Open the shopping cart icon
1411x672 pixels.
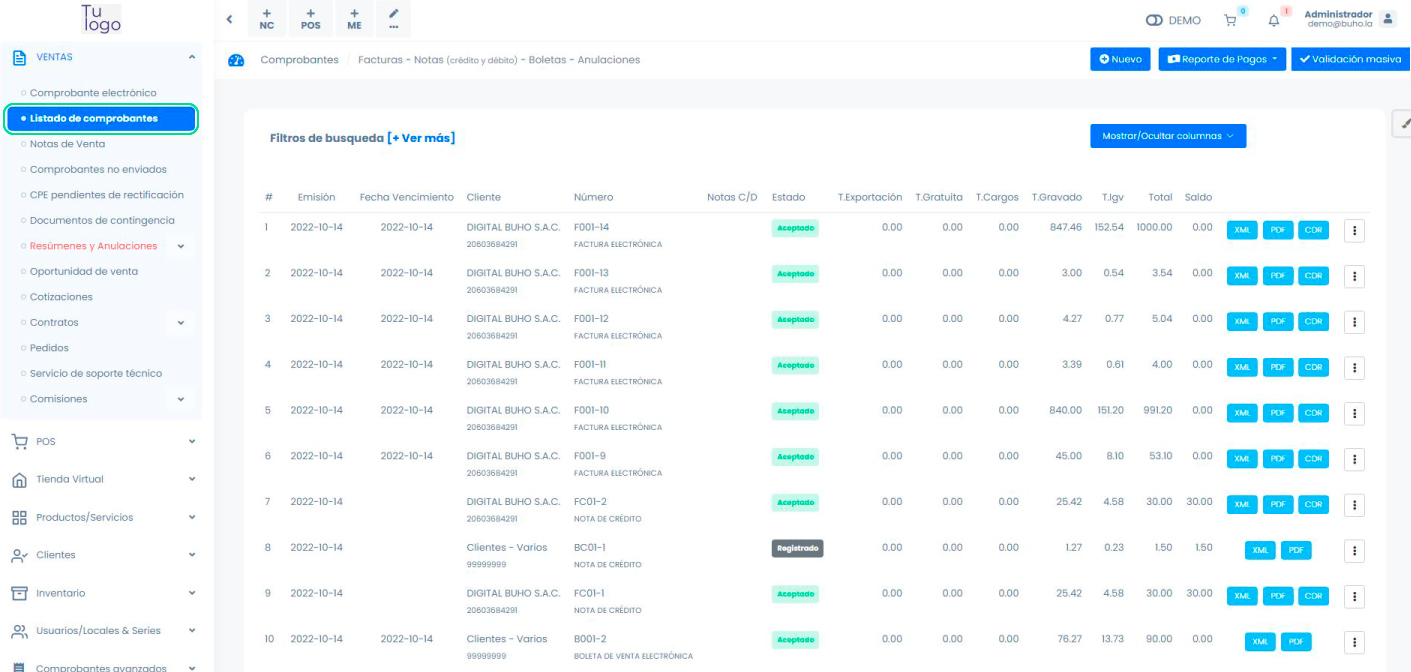click(x=1230, y=20)
